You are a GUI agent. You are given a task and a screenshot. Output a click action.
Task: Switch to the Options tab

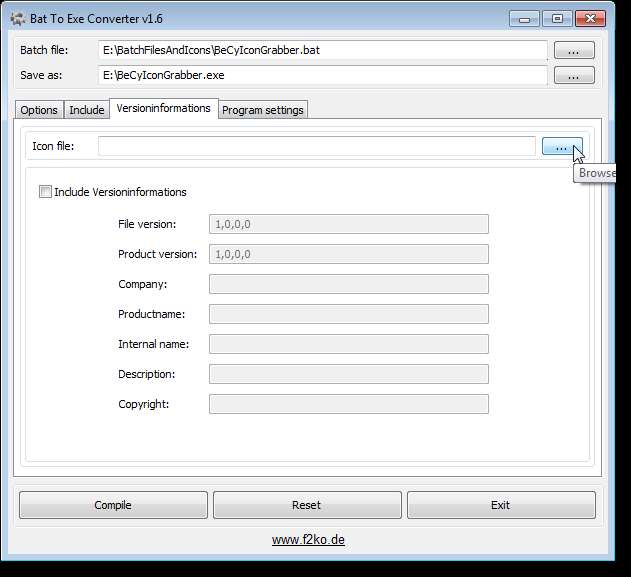pos(39,110)
